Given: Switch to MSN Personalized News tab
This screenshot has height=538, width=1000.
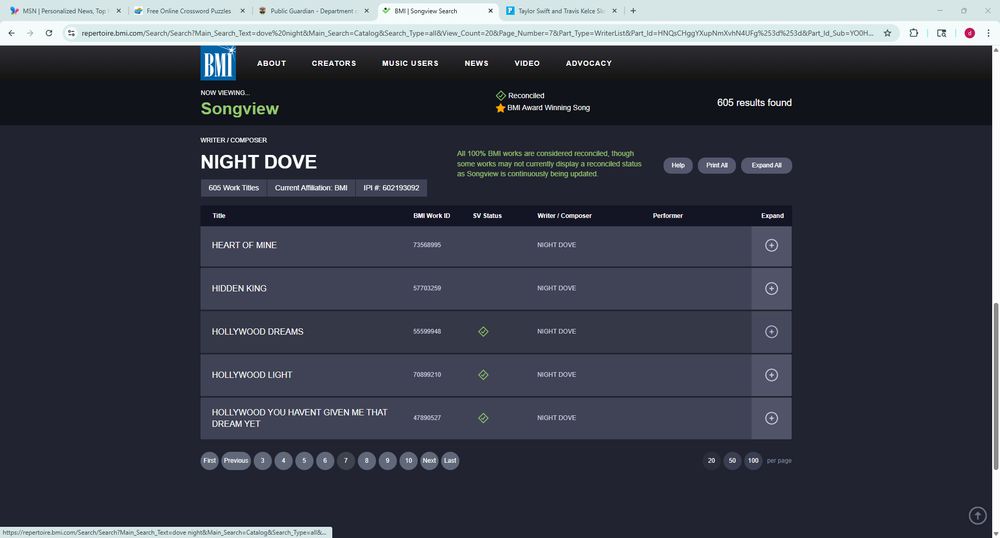Looking at the screenshot, I should click(64, 11).
